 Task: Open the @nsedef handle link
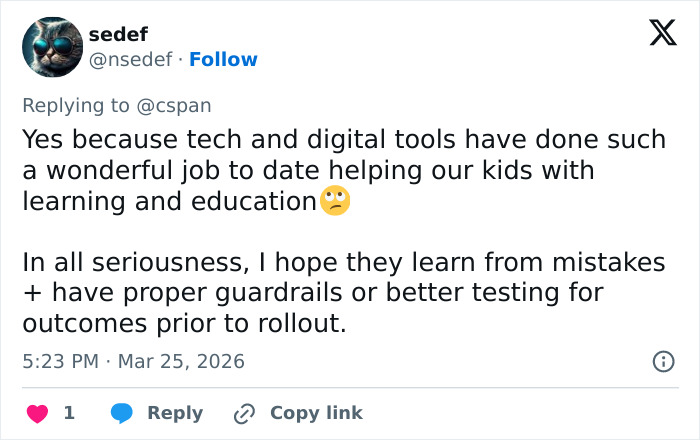132,60
